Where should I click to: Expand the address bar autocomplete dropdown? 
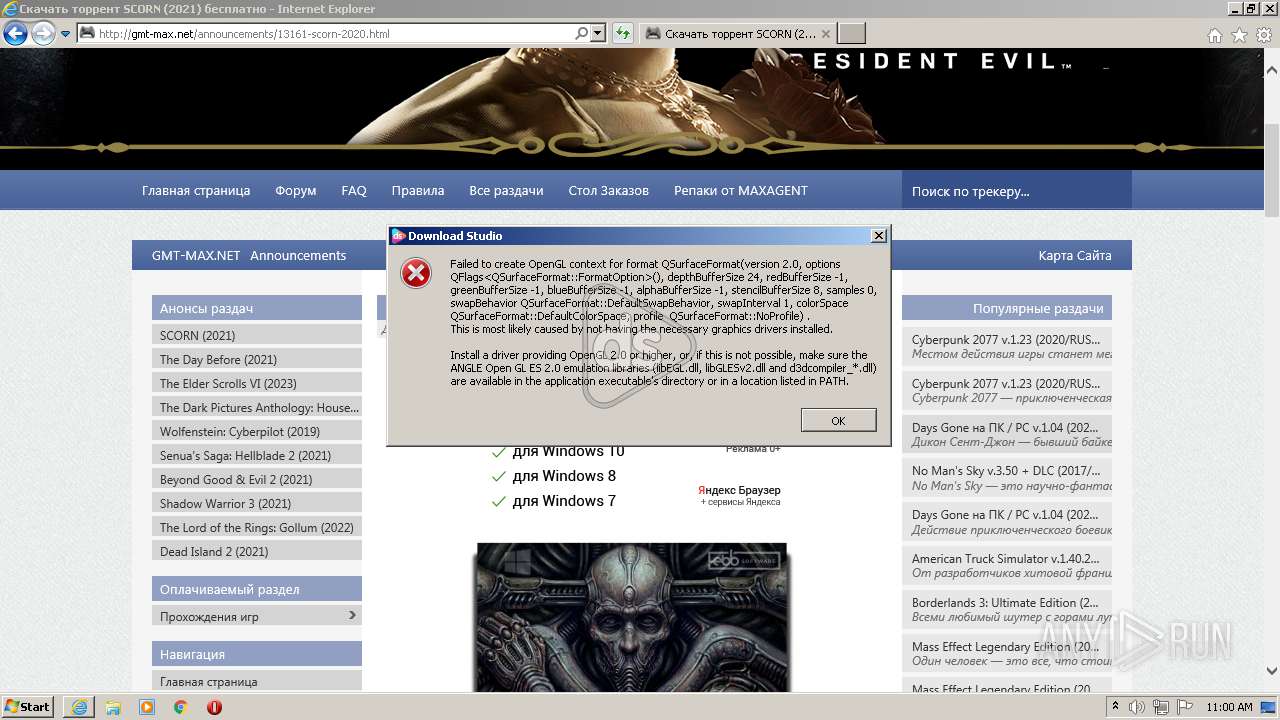(x=598, y=34)
